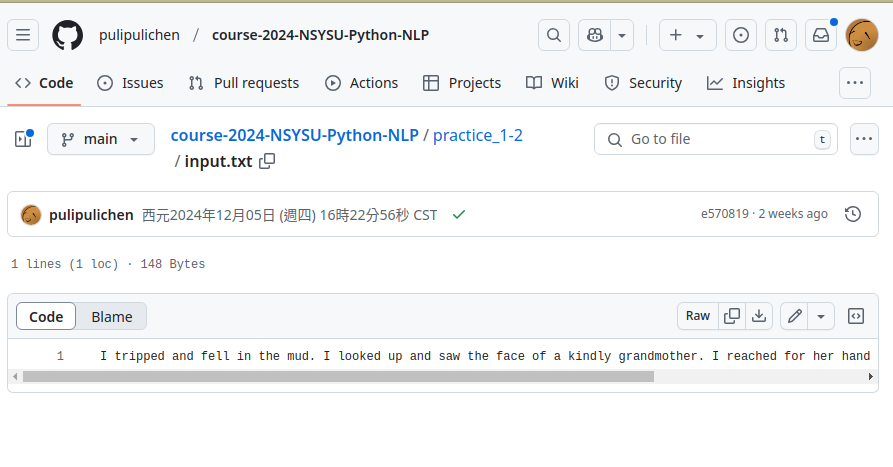The image size is (893, 467).
Task: Open the notifications inbox
Action: 821,35
